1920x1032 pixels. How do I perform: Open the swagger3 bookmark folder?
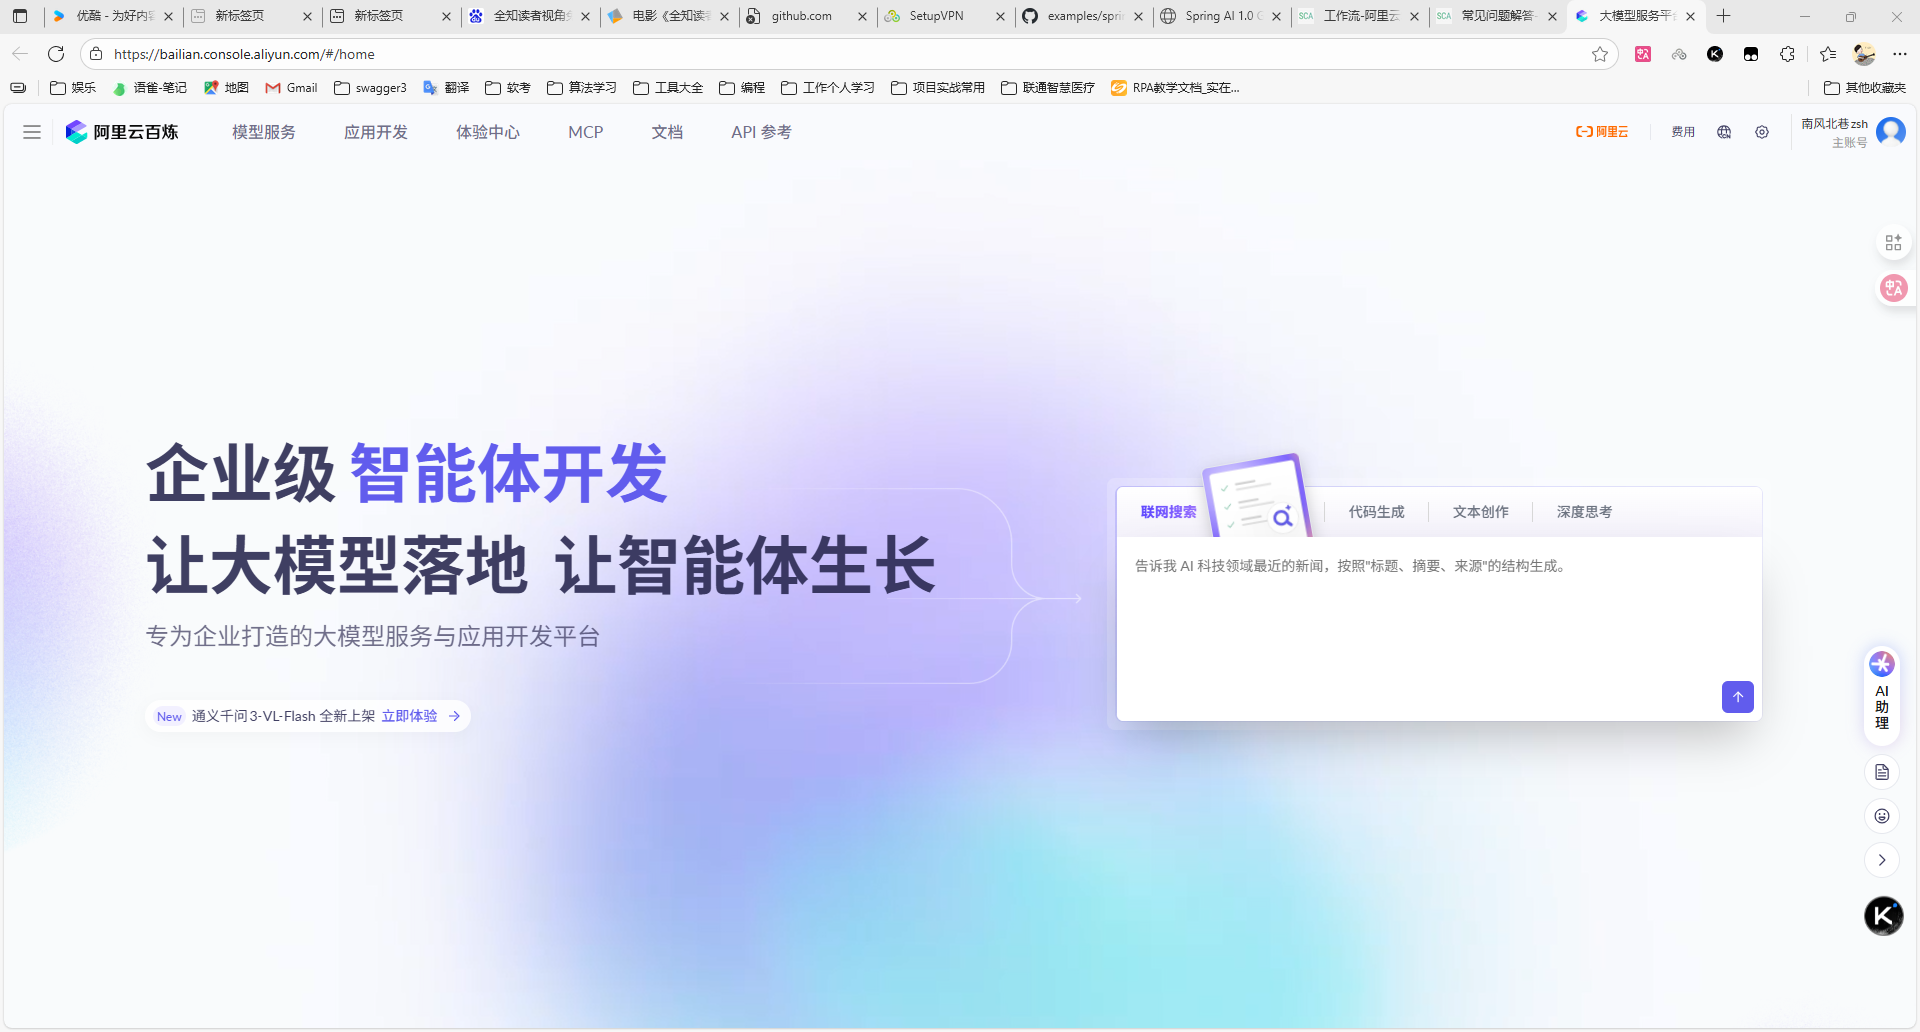point(370,88)
